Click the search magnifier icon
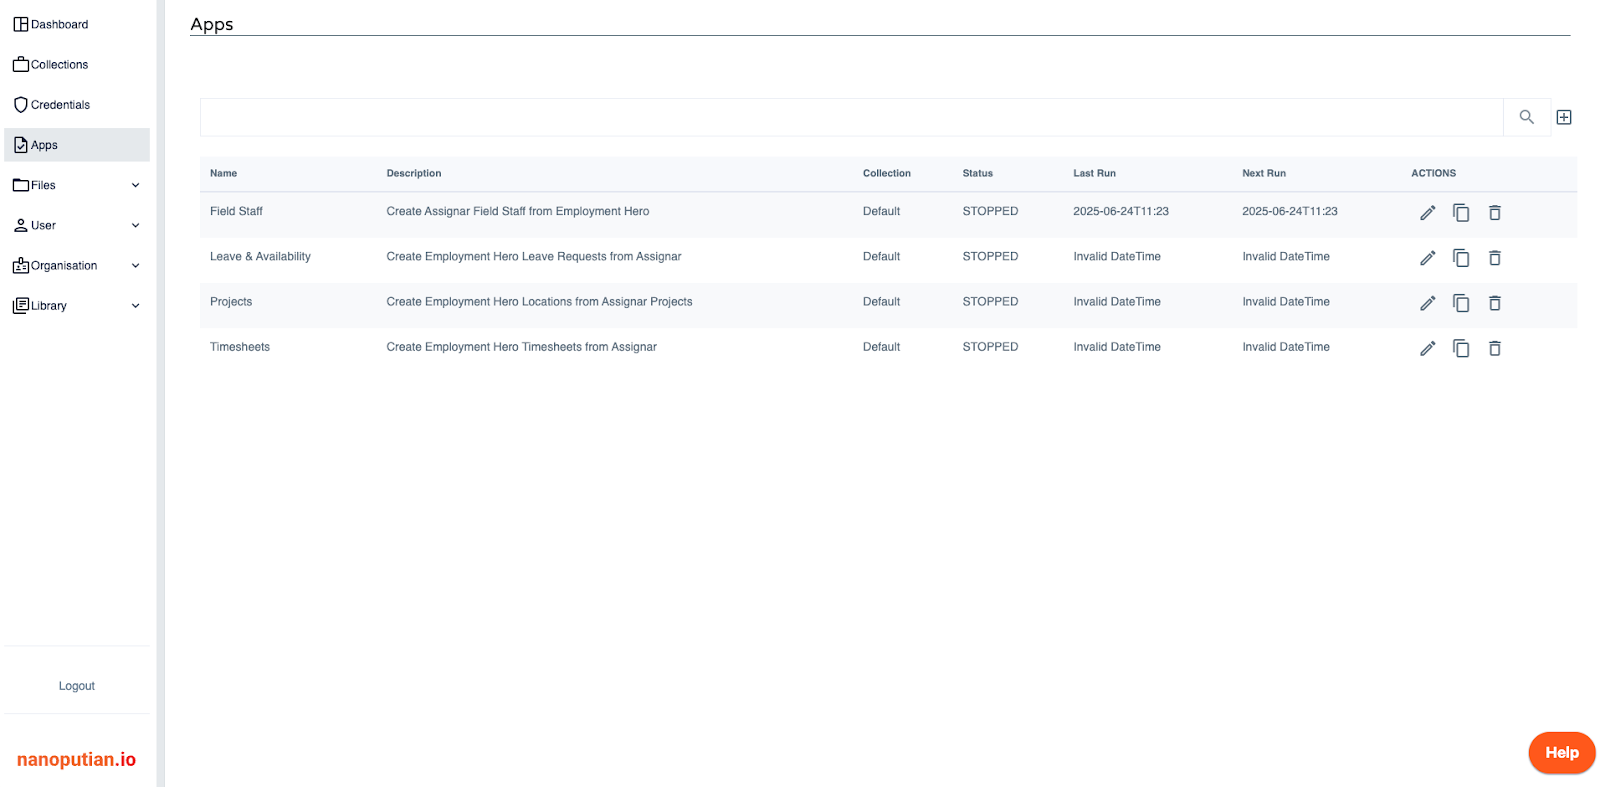 click(x=1526, y=117)
